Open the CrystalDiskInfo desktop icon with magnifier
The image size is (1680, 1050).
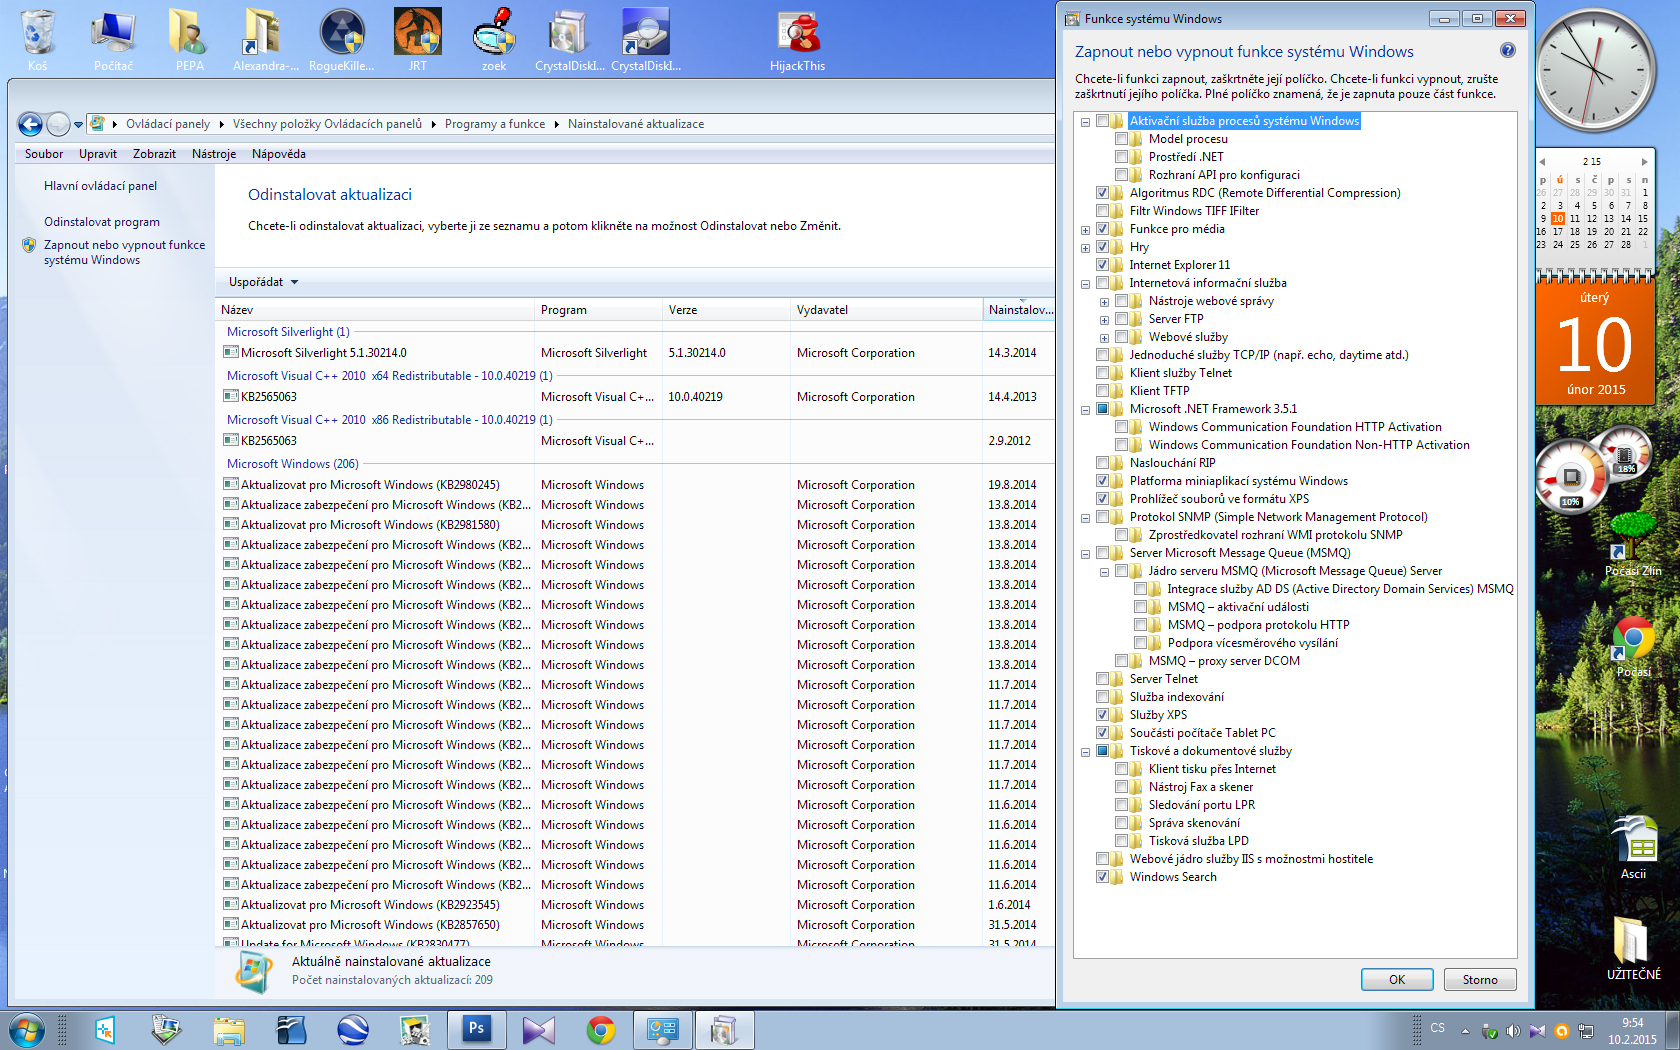(x=645, y=35)
